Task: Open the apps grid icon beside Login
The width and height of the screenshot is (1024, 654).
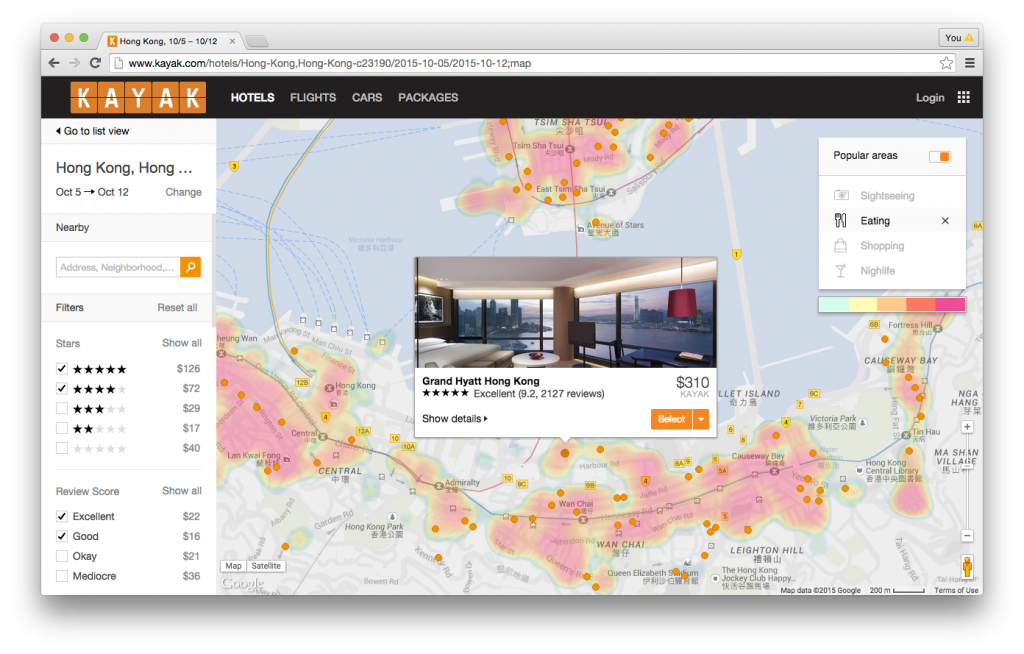Action: pyautogui.click(x=963, y=97)
